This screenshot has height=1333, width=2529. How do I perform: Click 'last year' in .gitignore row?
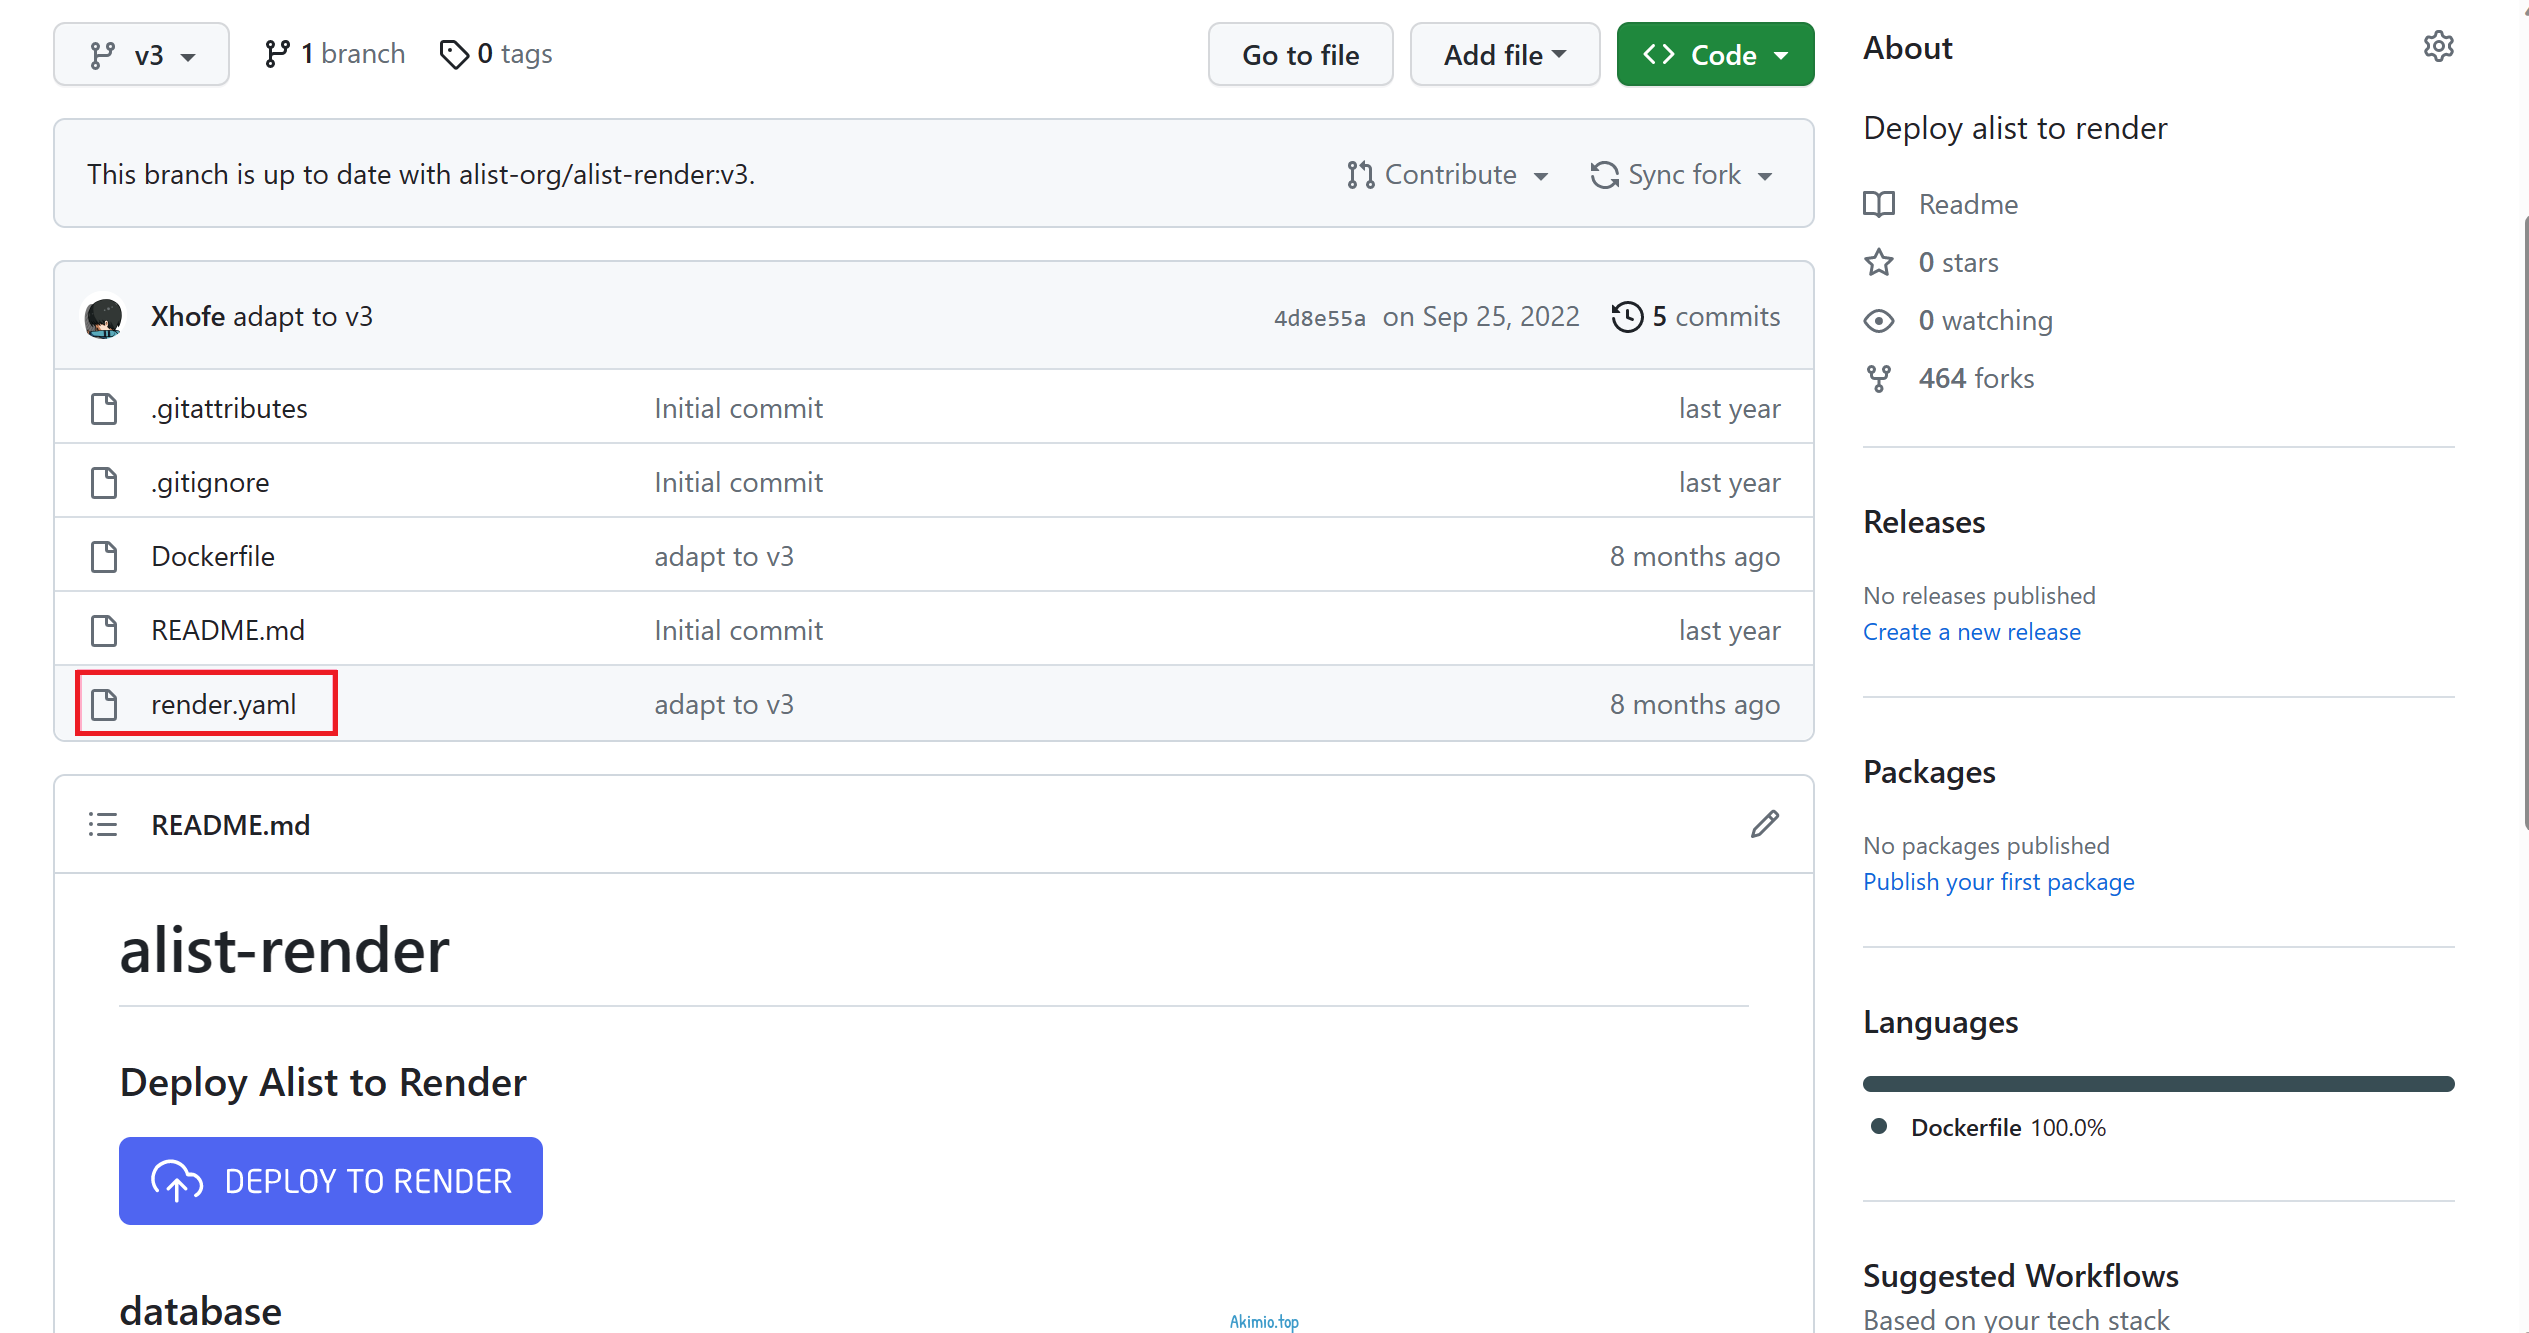(x=1729, y=483)
